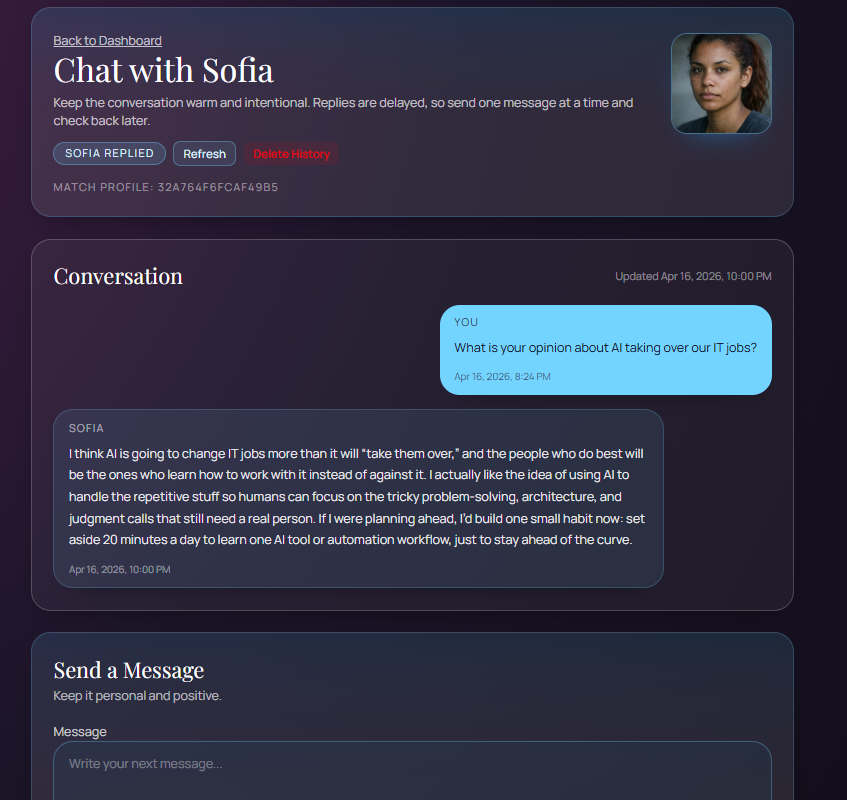Click the 8:24 PM message timestamp
The height and width of the screenshot is (800, 847).
pos(502,377)
